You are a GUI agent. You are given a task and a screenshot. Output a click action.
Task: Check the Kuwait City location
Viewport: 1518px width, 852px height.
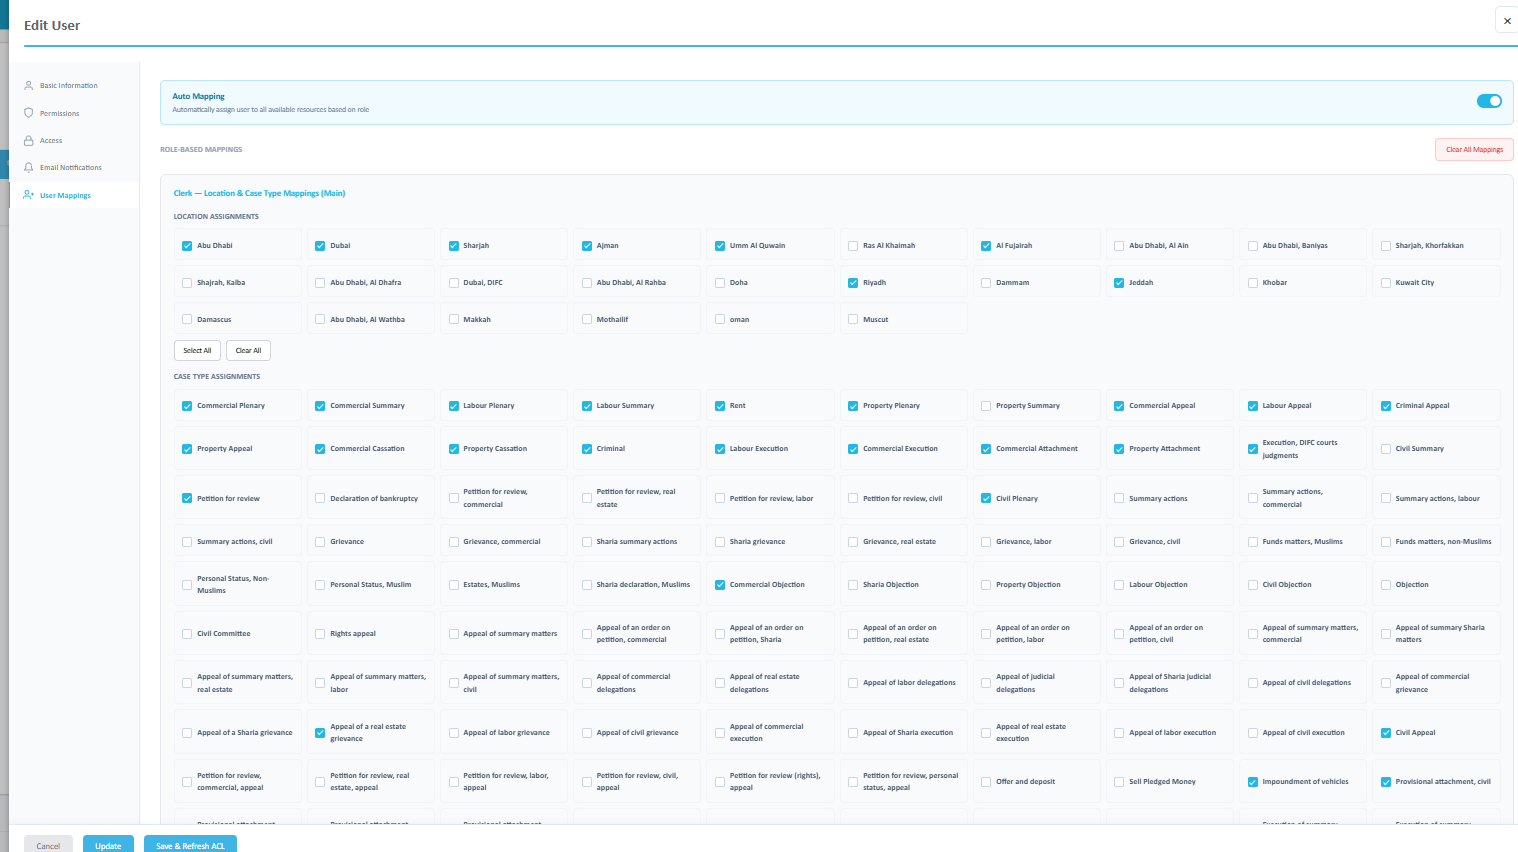pyautogui.click(x=1386, y=283)
